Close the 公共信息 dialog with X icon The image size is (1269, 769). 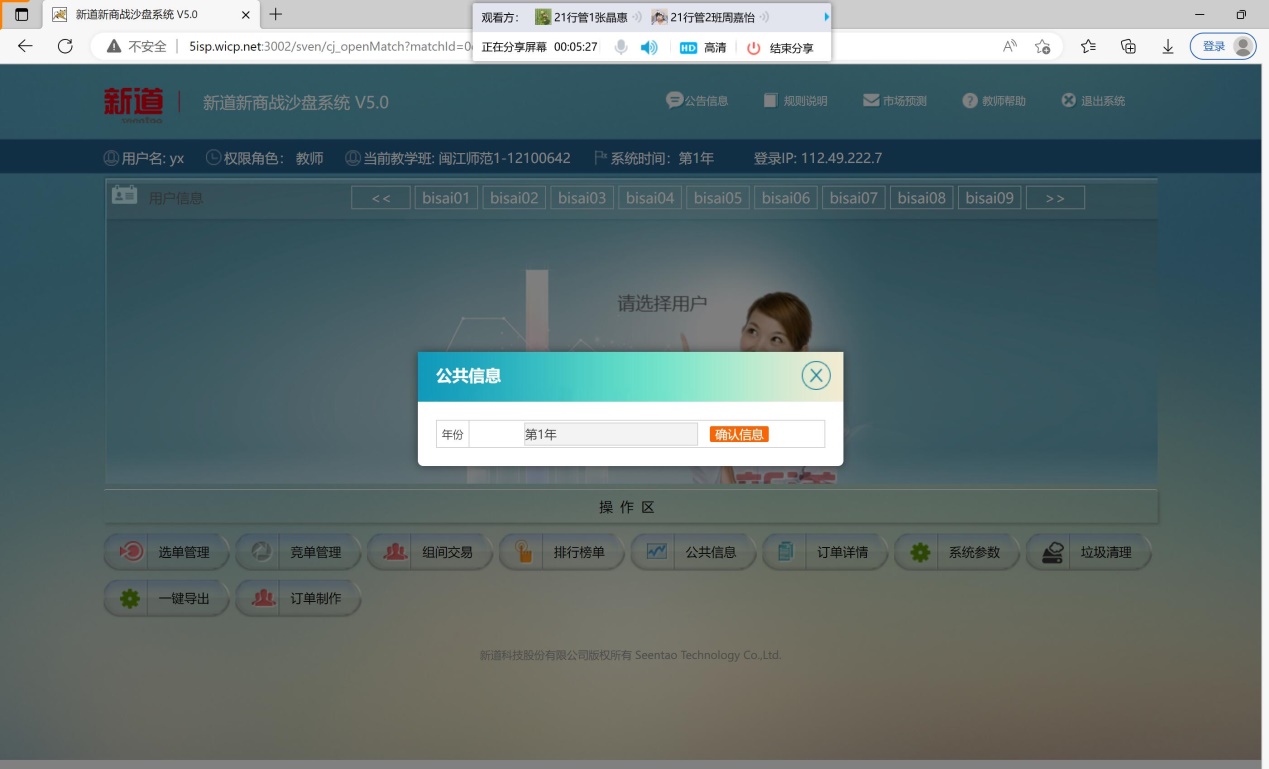point(816,376)
